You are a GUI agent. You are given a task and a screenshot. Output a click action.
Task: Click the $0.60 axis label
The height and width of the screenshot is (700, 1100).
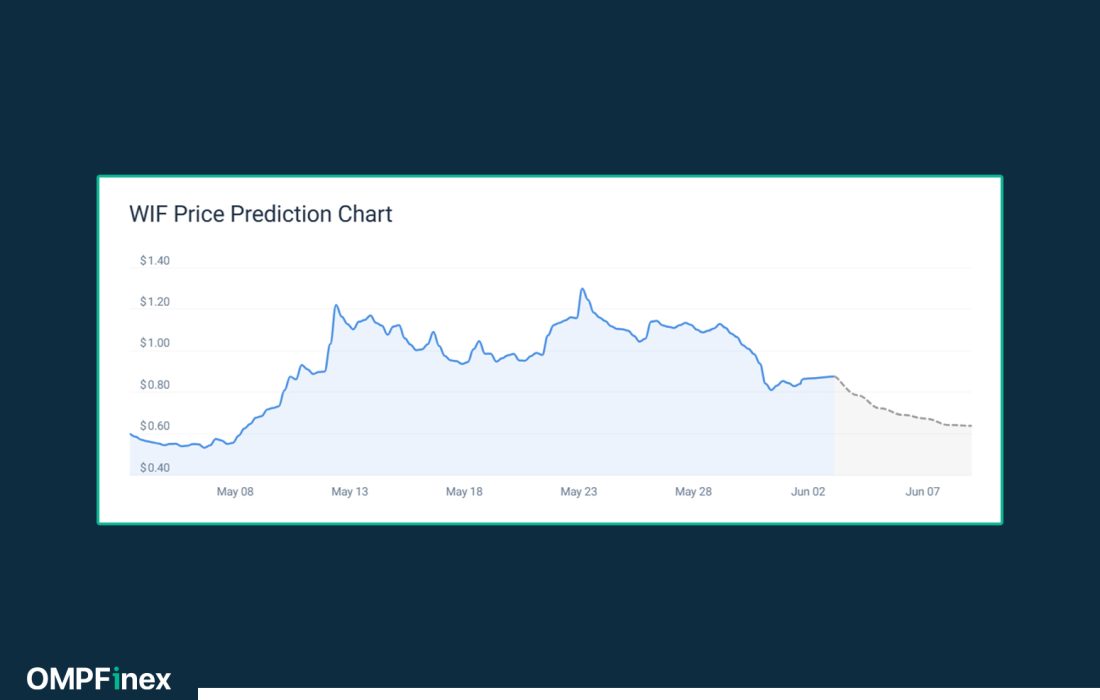(155, 426)
